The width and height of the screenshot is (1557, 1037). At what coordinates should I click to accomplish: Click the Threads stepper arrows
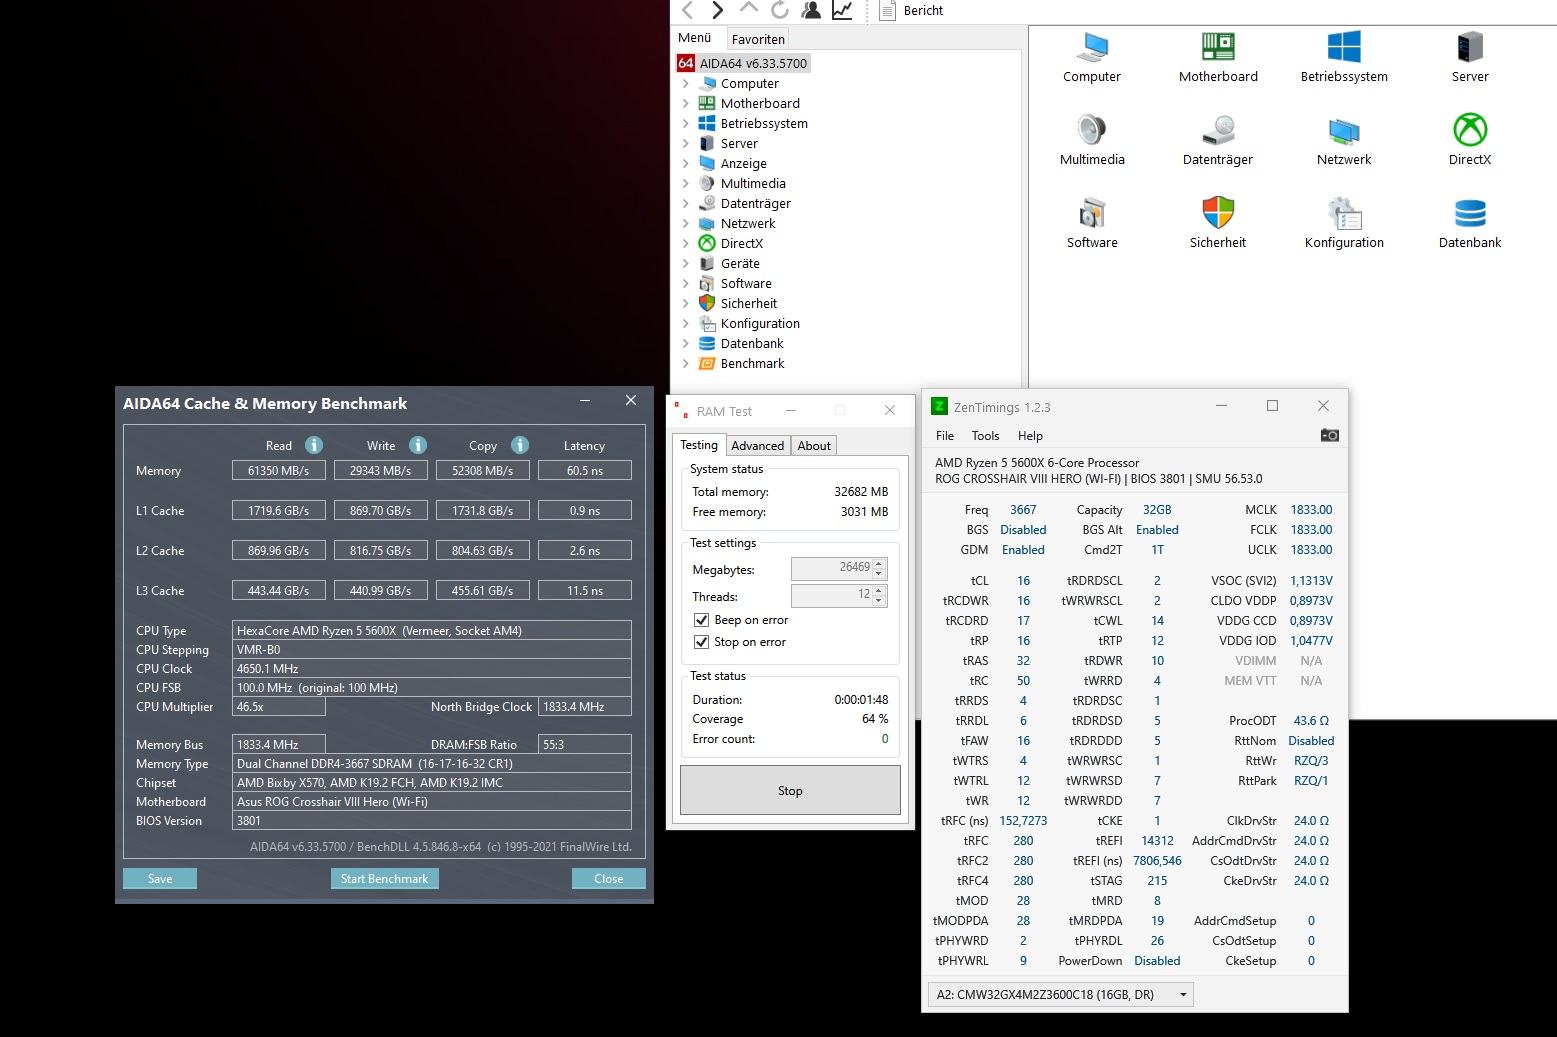(x=879, y=595)
